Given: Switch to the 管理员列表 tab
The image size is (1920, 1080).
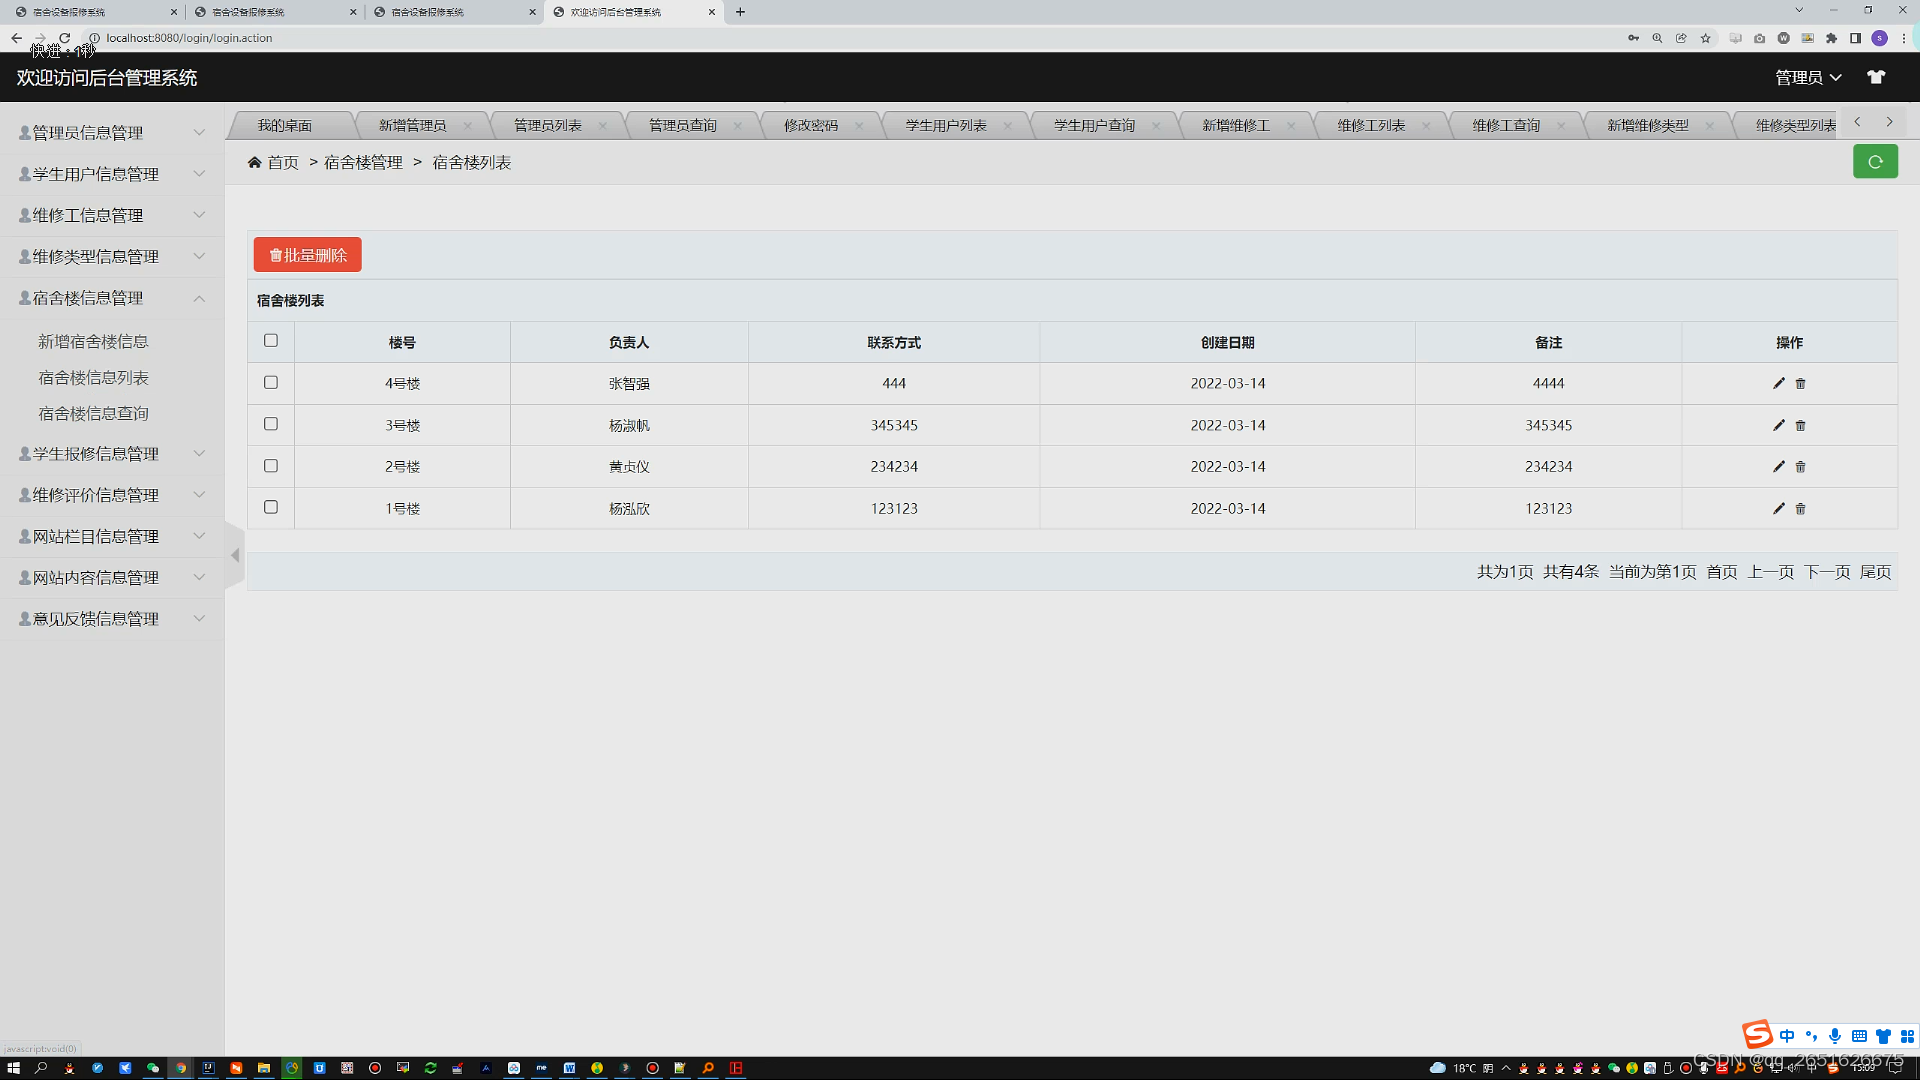Looking at the screenshot, I should [x=547, y=125].
